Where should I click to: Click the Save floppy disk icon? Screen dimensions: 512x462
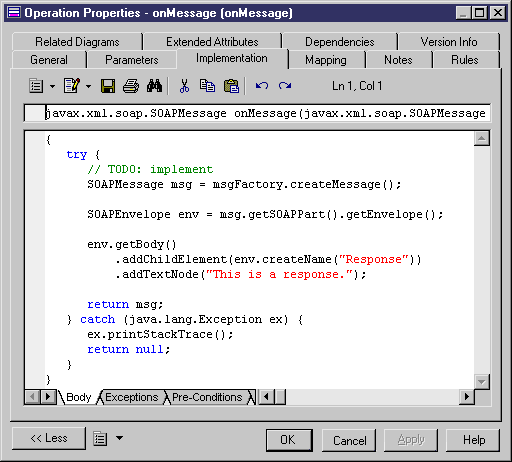pos(108,86)
